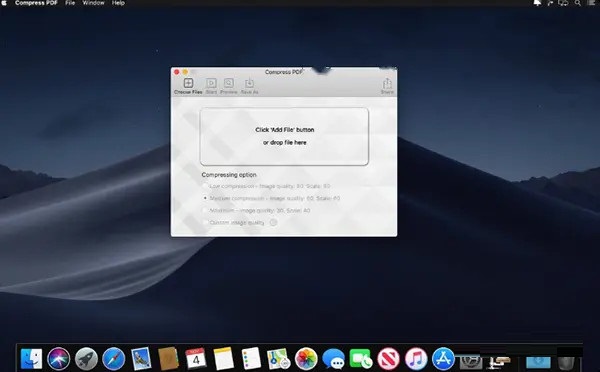Open the Compress PDF app menu
Image resolution: width=600 pixels, height=372 pixels.
point(36,3)
